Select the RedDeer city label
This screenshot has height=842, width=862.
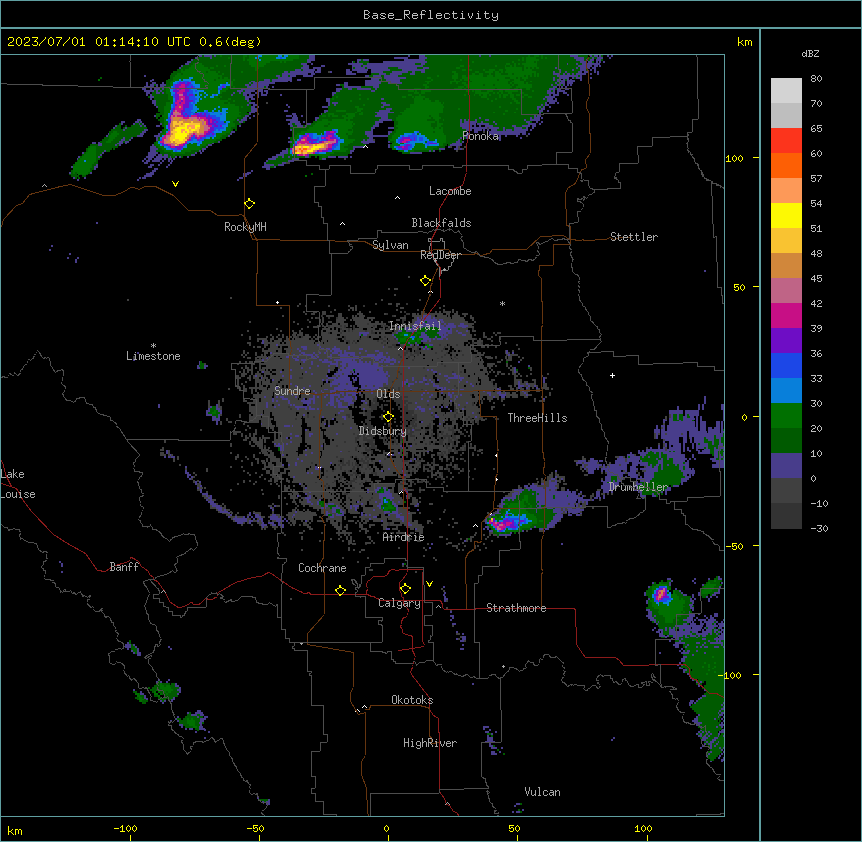(440, 255)
